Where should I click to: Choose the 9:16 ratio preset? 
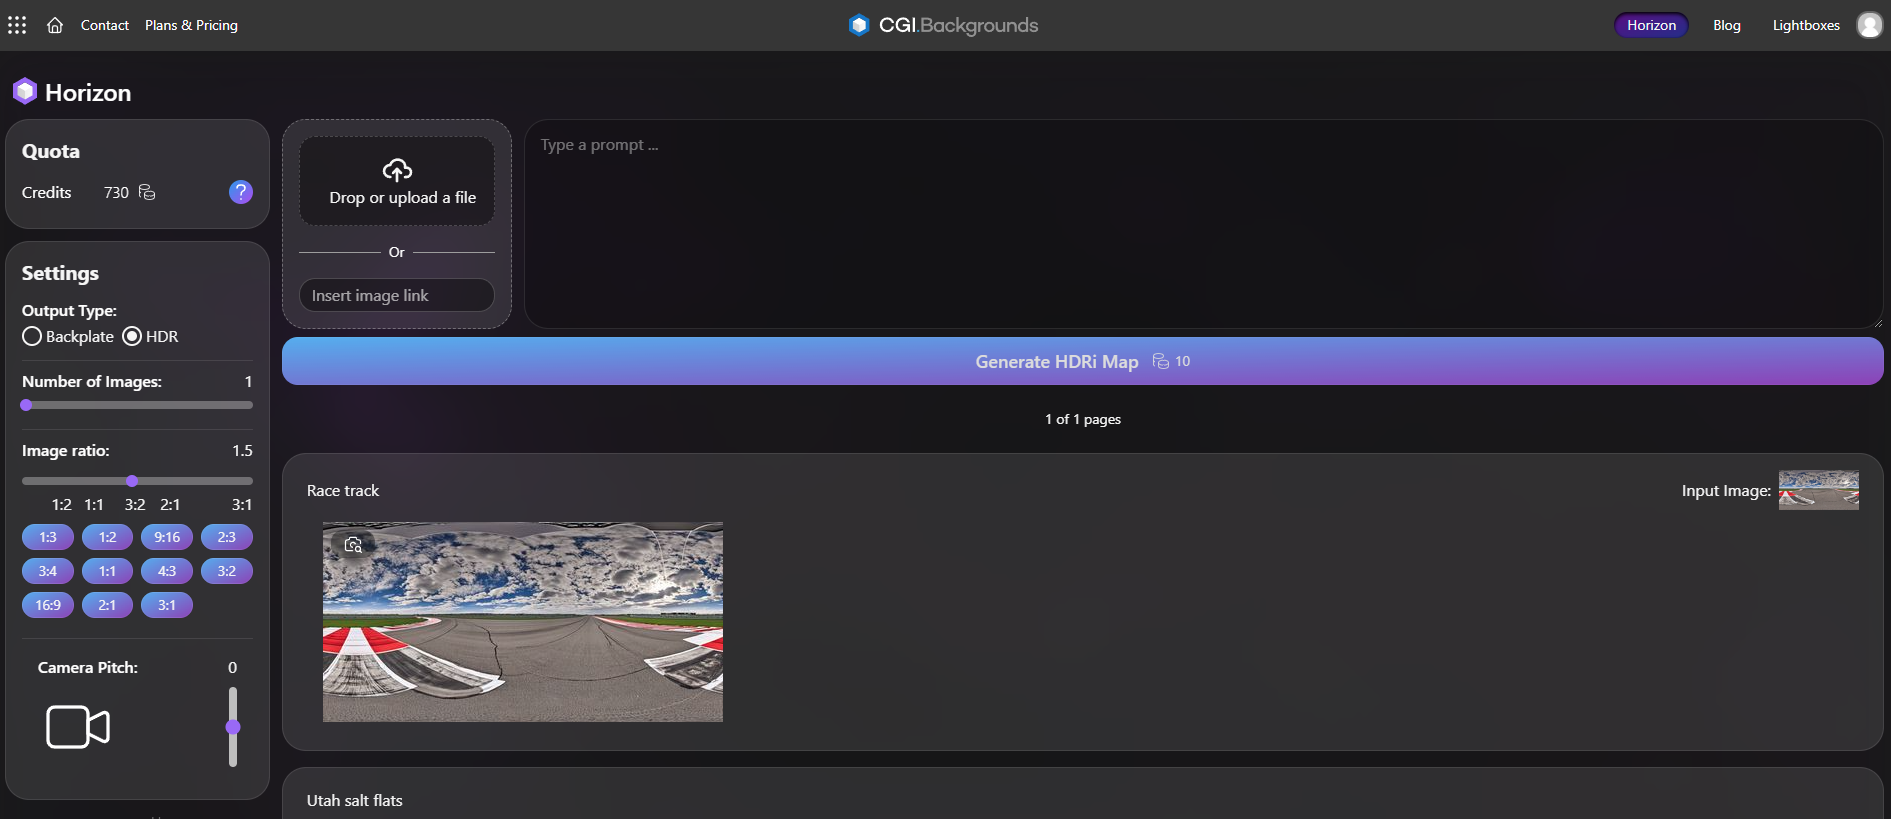click(167, 537)
